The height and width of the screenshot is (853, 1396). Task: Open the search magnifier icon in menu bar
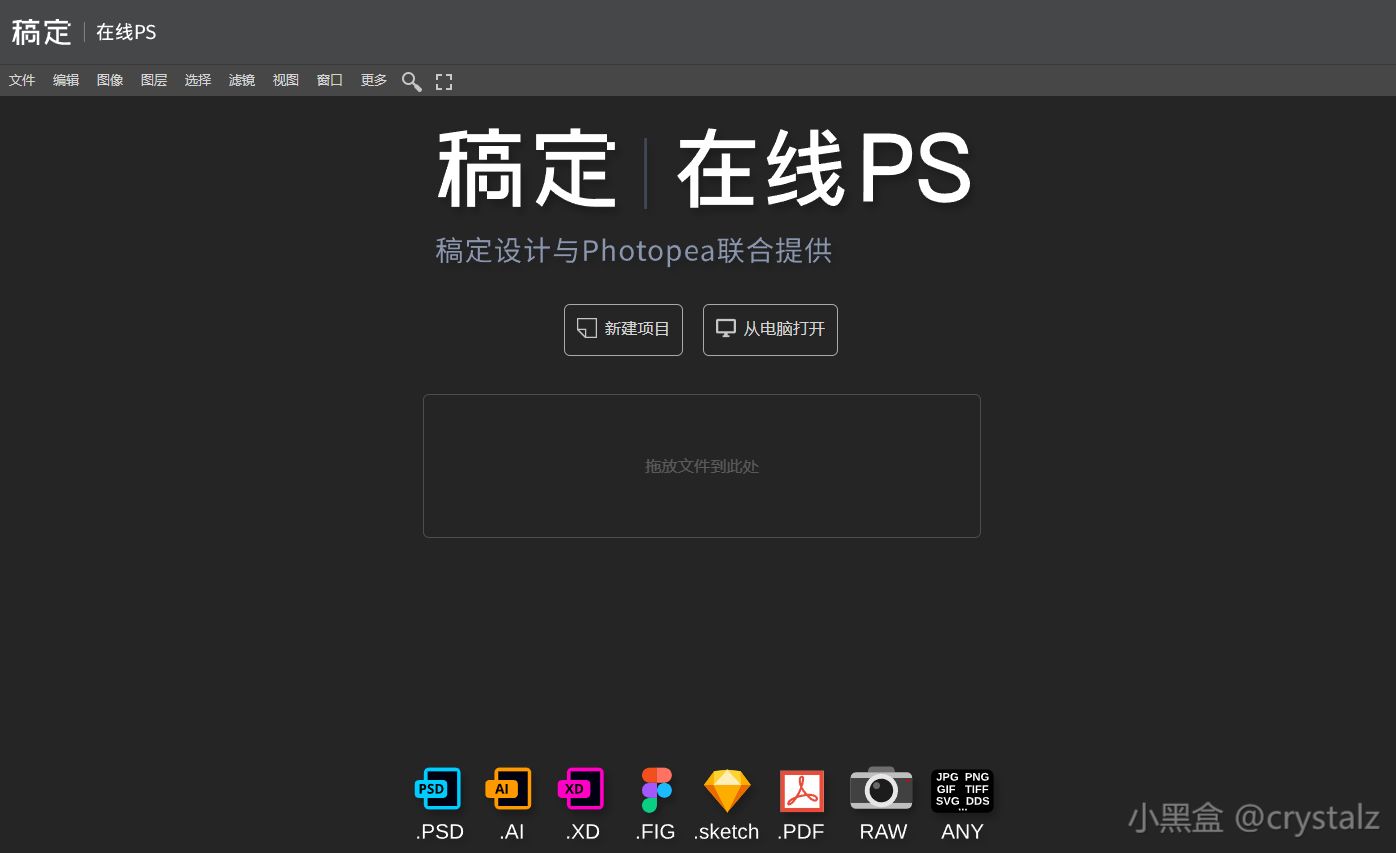coord(411,81)
